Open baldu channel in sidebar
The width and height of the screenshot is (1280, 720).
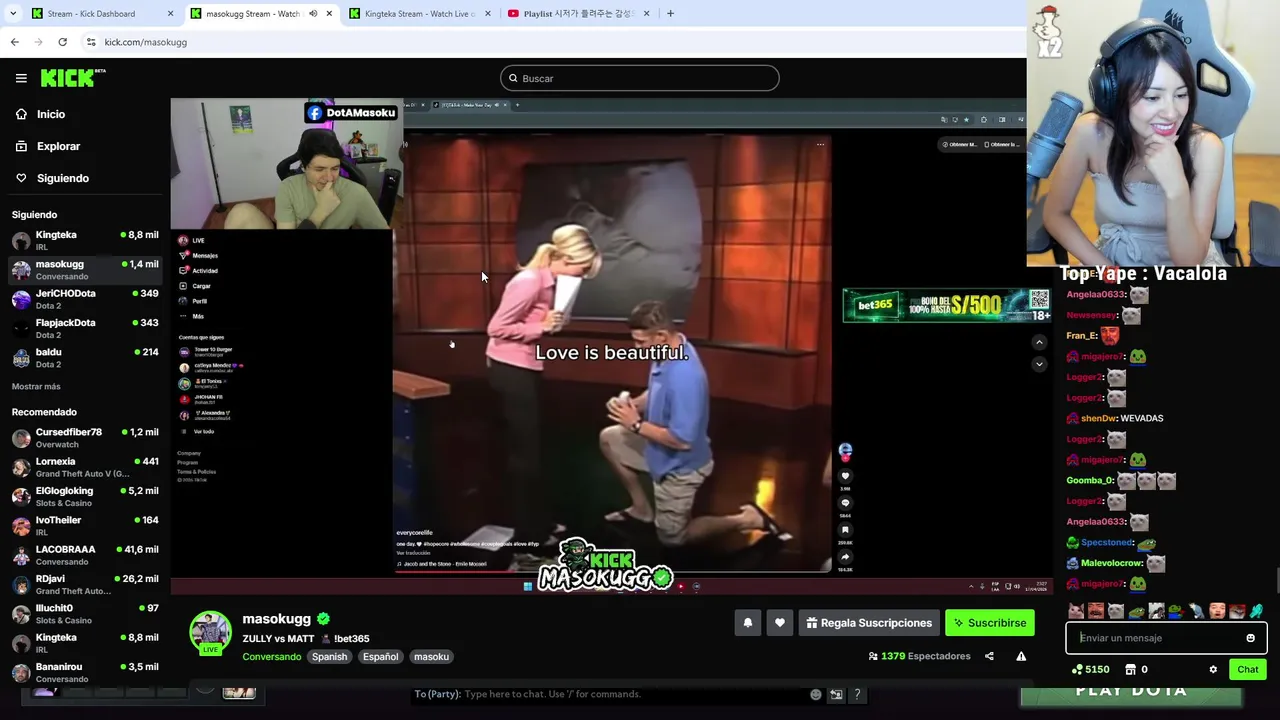pos(85,357)
